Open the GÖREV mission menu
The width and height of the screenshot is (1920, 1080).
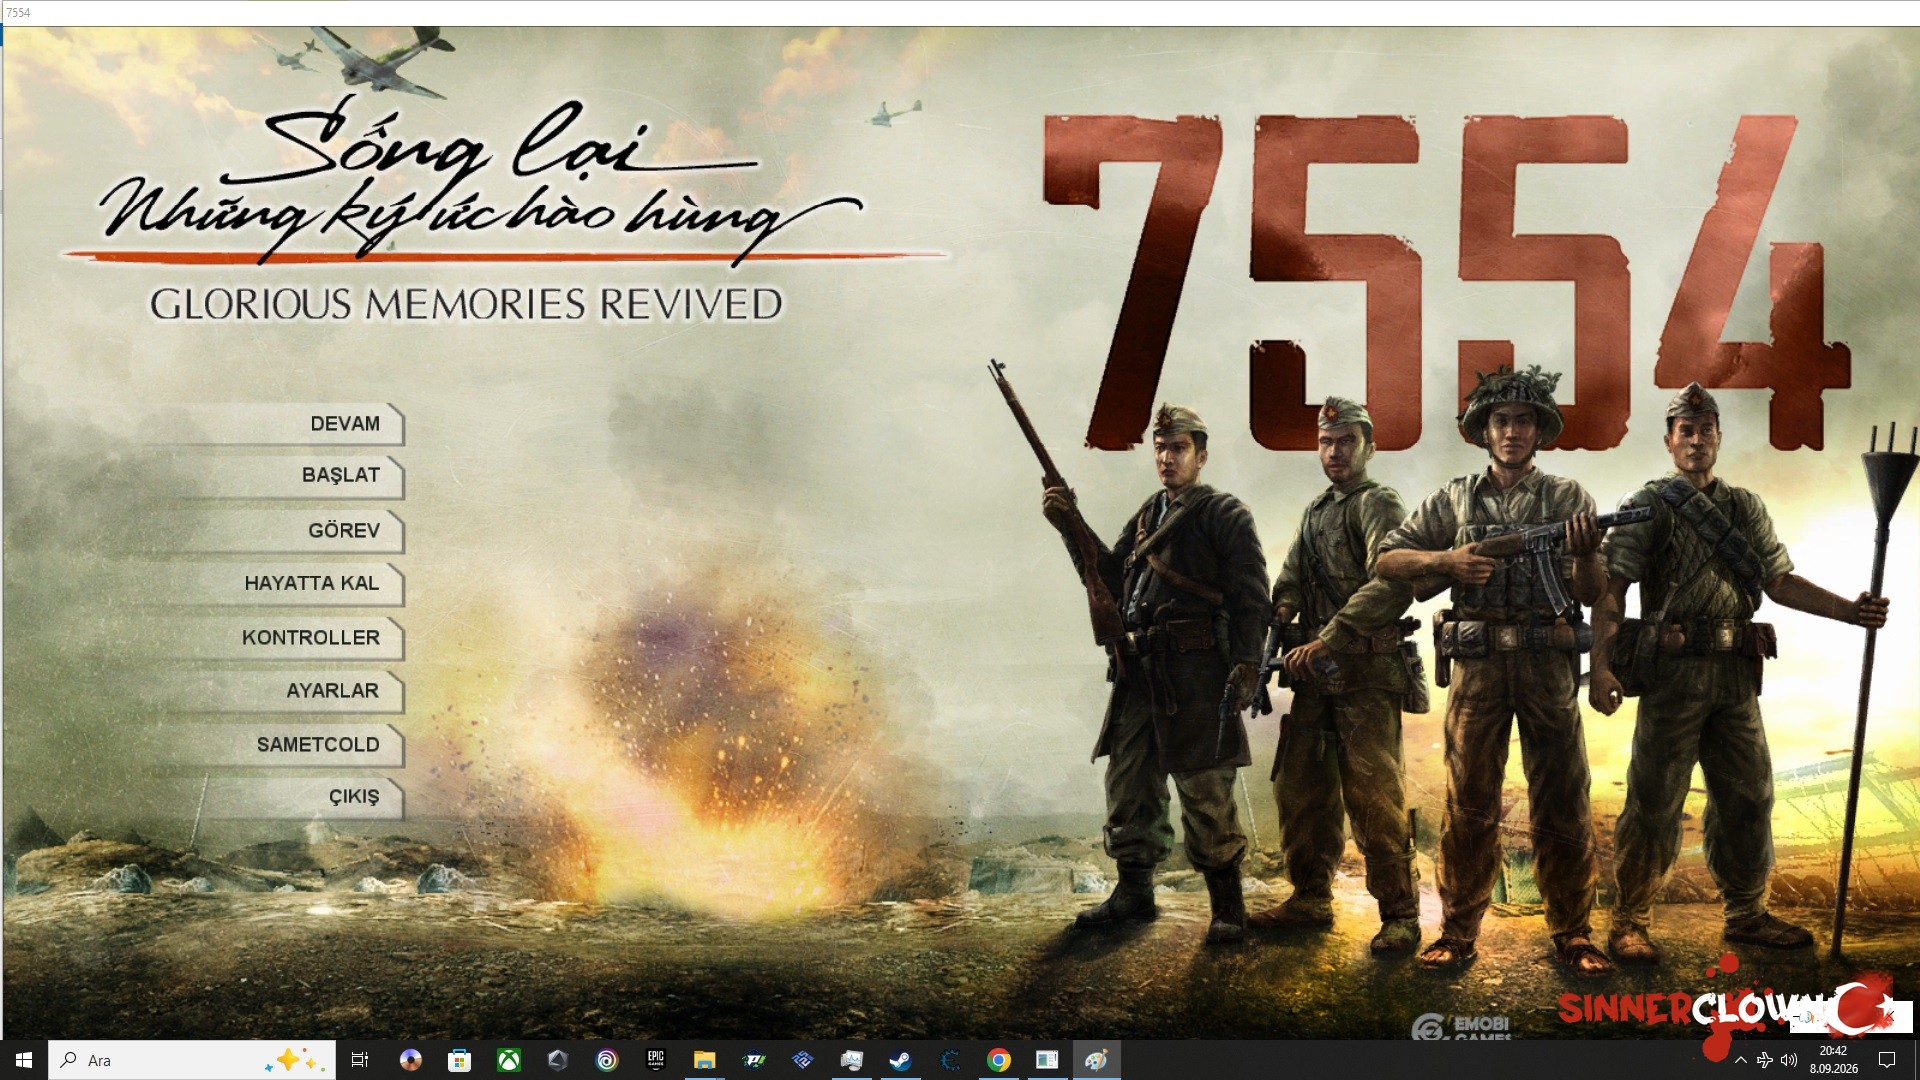[343, 530]
